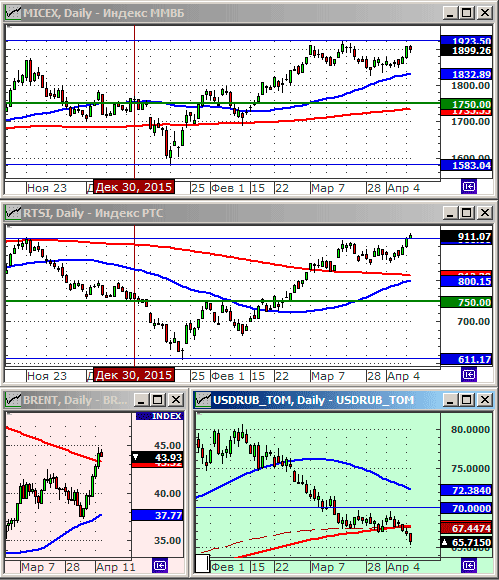Click the MICEX window chart icon
This screenshot has width=499, height=580.
[13, 13]
